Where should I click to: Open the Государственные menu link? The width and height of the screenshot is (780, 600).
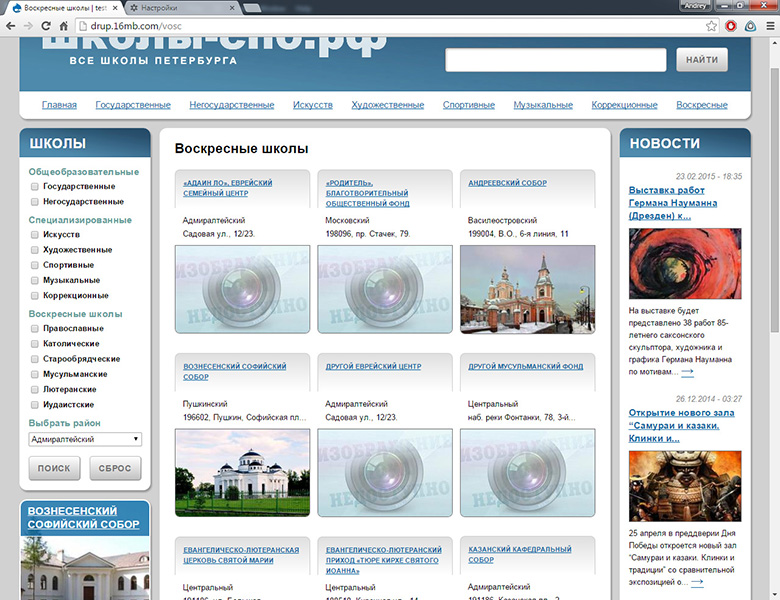pyautogui.click(x=133, y=105)
